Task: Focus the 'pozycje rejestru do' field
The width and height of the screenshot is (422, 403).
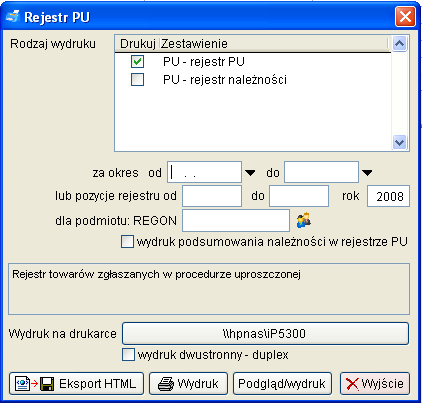Action: pyautogui.click(x=299, y=196)
